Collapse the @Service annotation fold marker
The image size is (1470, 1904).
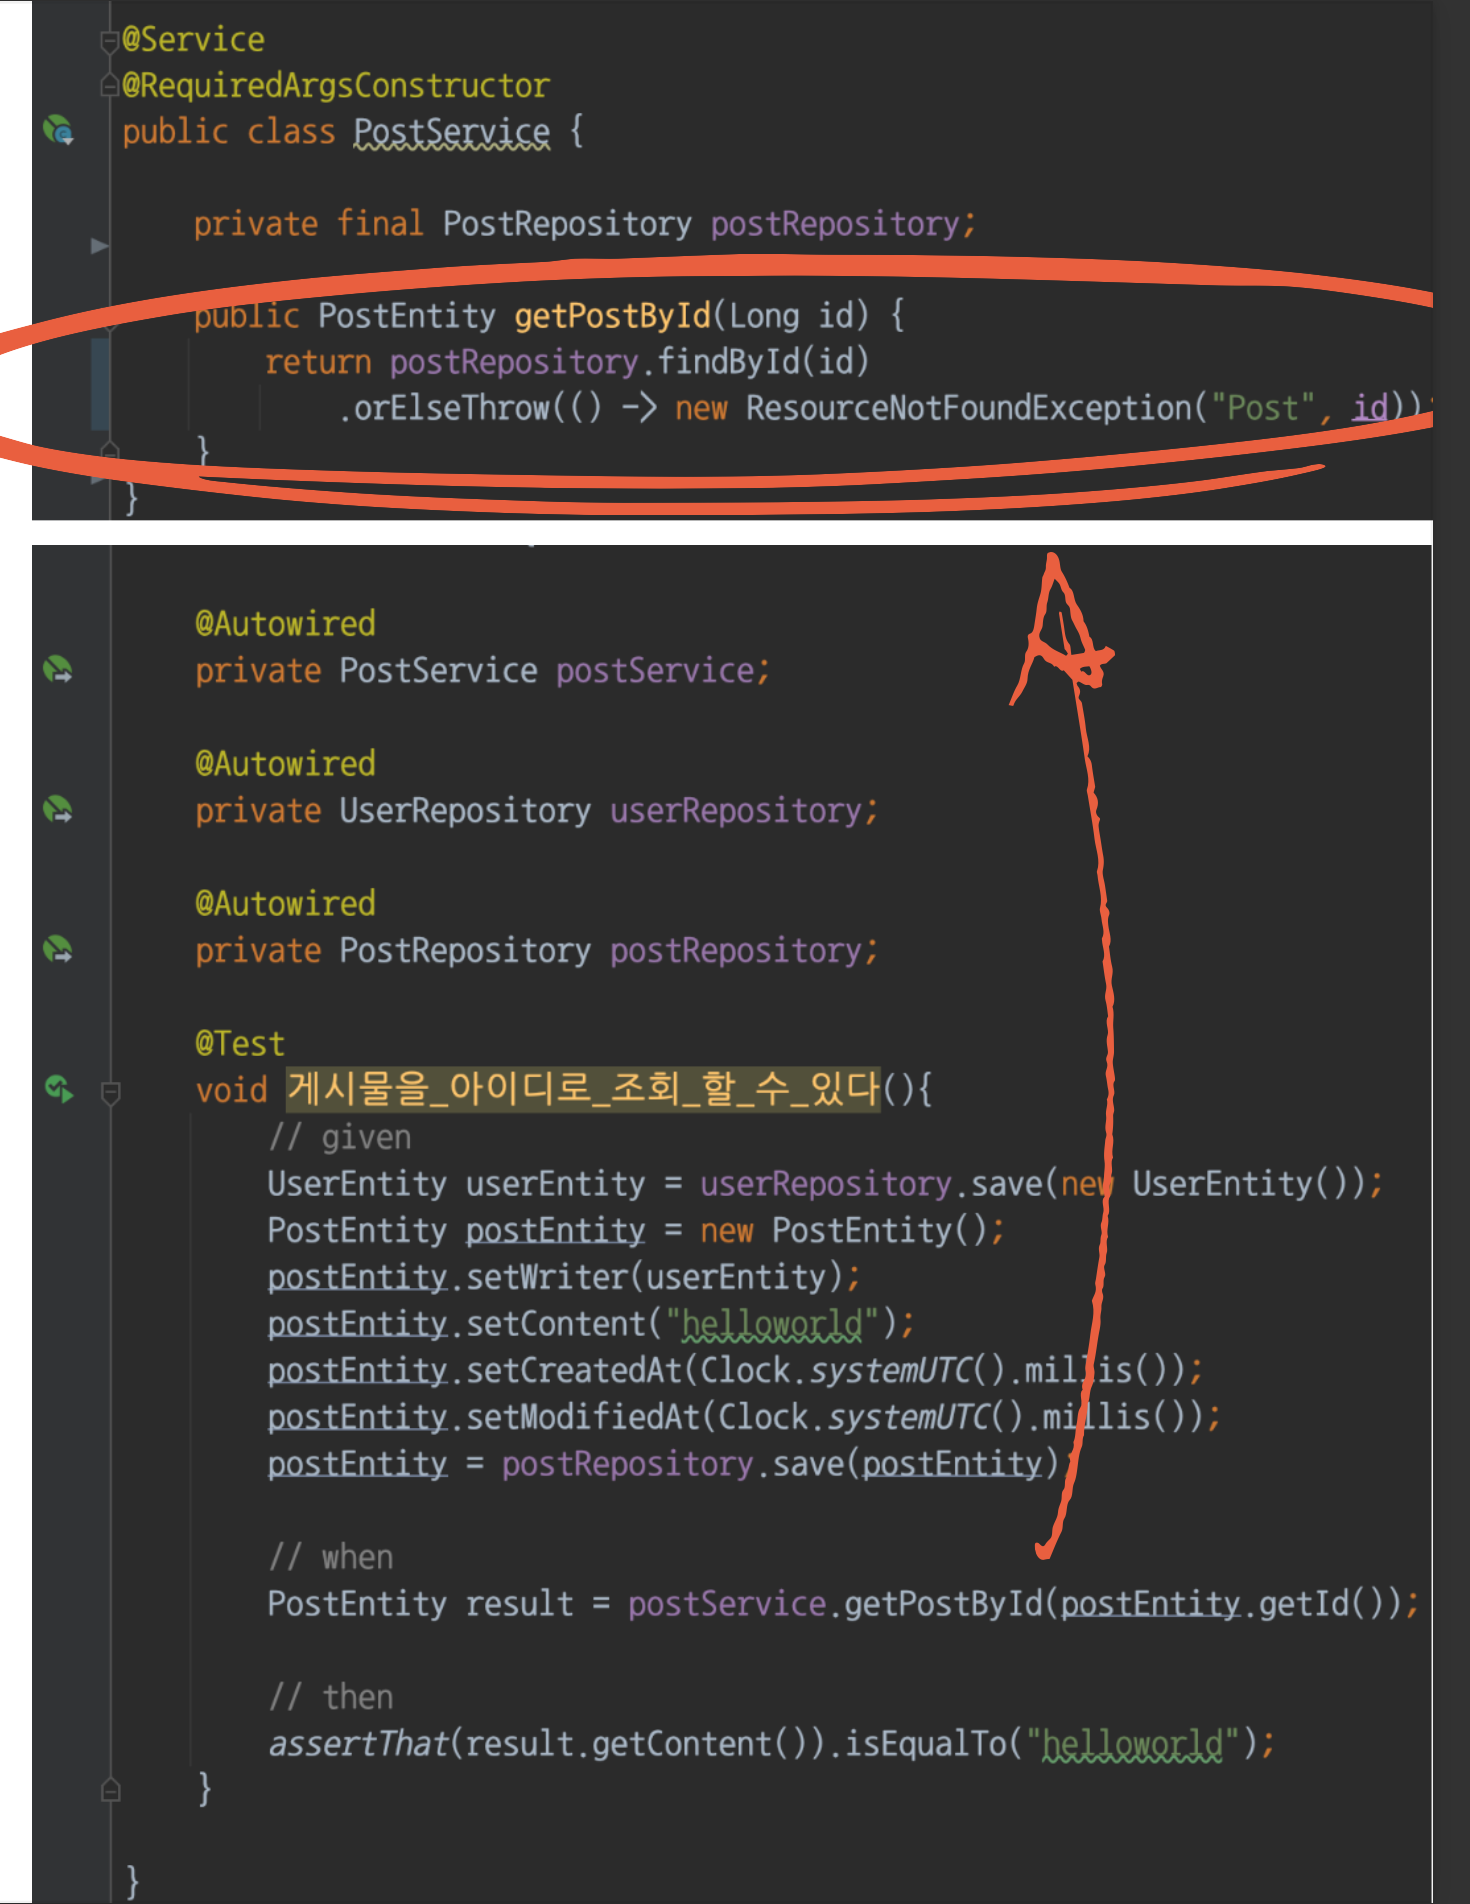click(109, 41)
